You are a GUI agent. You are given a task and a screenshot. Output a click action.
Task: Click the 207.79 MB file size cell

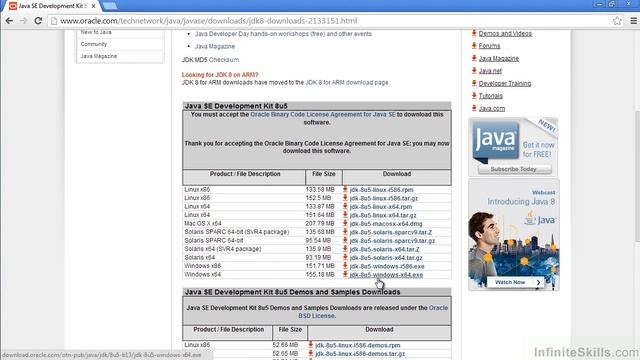[x=320, y=224]
